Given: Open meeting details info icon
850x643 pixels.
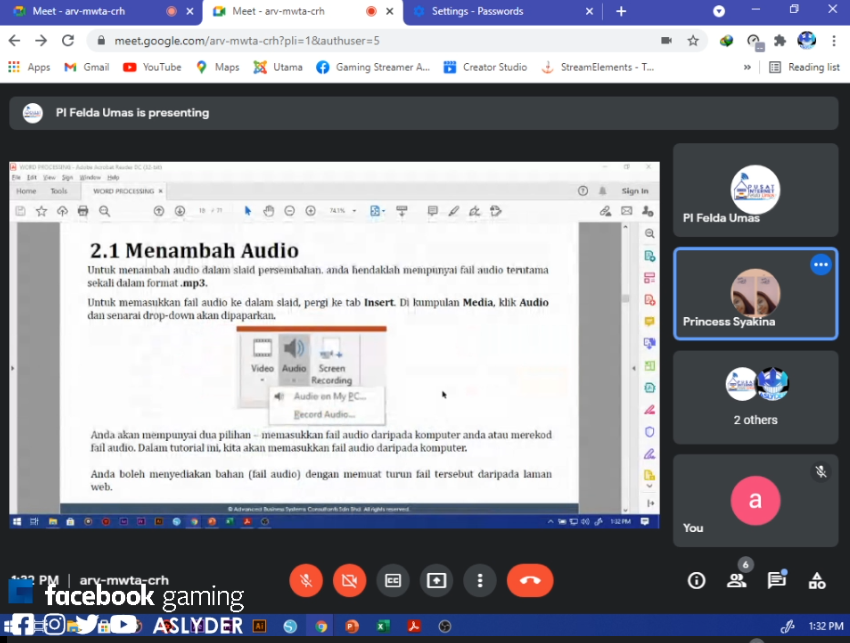Looking at the screenshot, I should point(697,580).
